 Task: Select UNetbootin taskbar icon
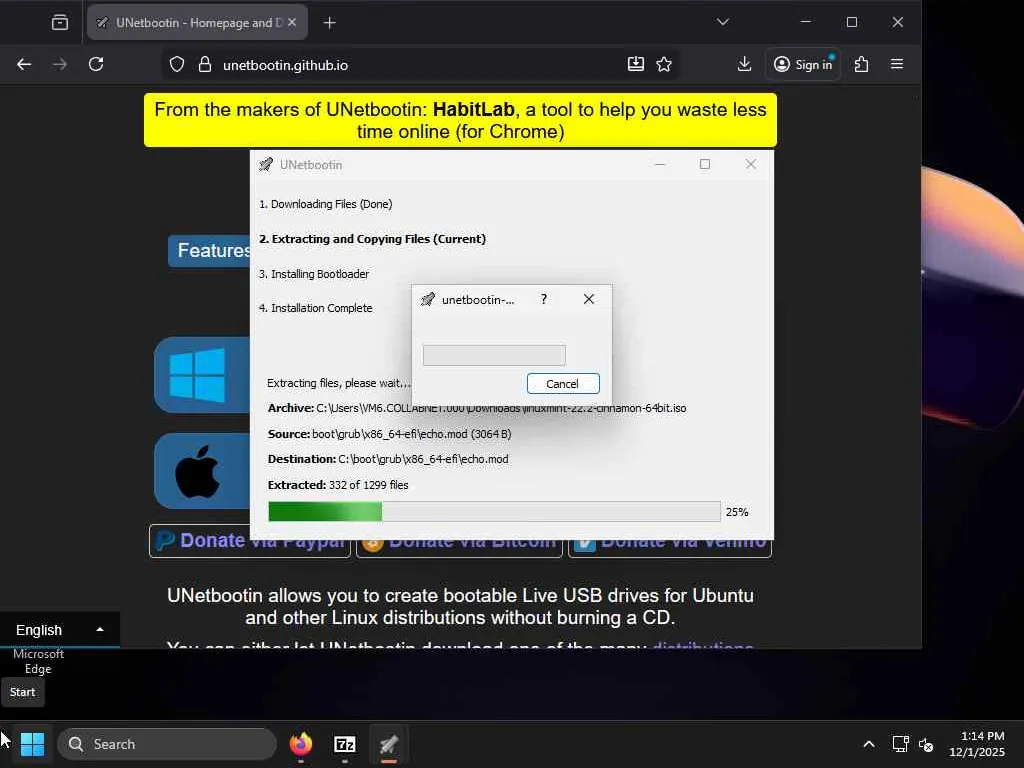click(x=389, y=744)
